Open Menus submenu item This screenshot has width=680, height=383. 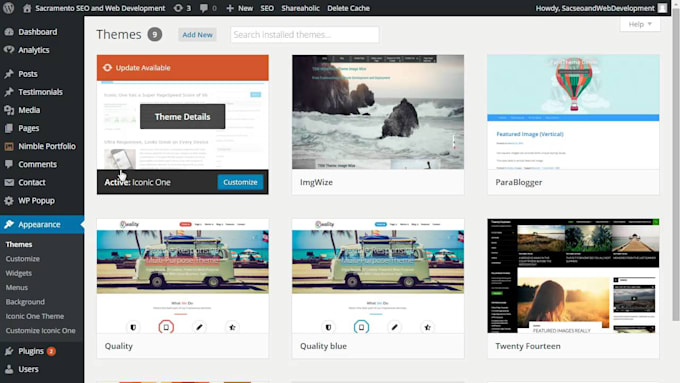pos(16,288)
